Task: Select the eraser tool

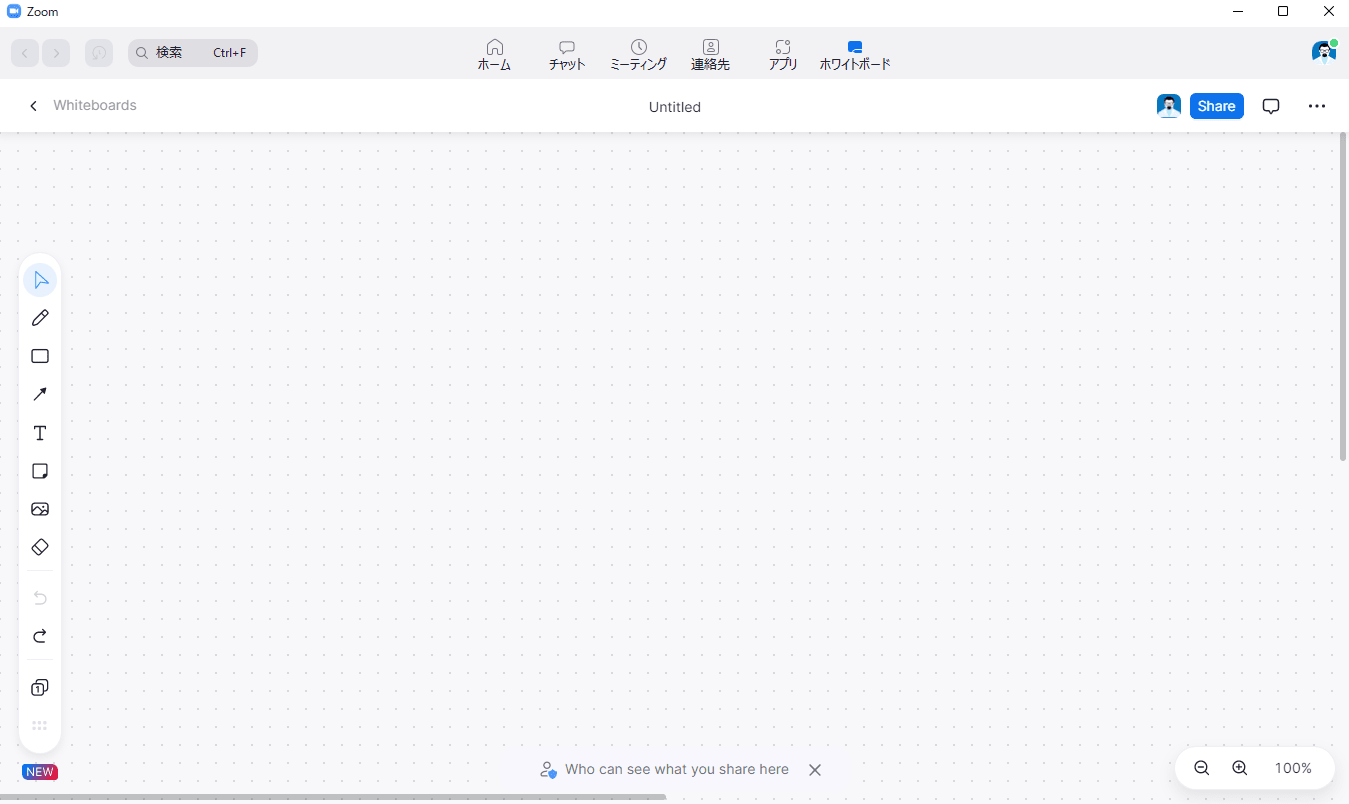Action: coord(40,547)
